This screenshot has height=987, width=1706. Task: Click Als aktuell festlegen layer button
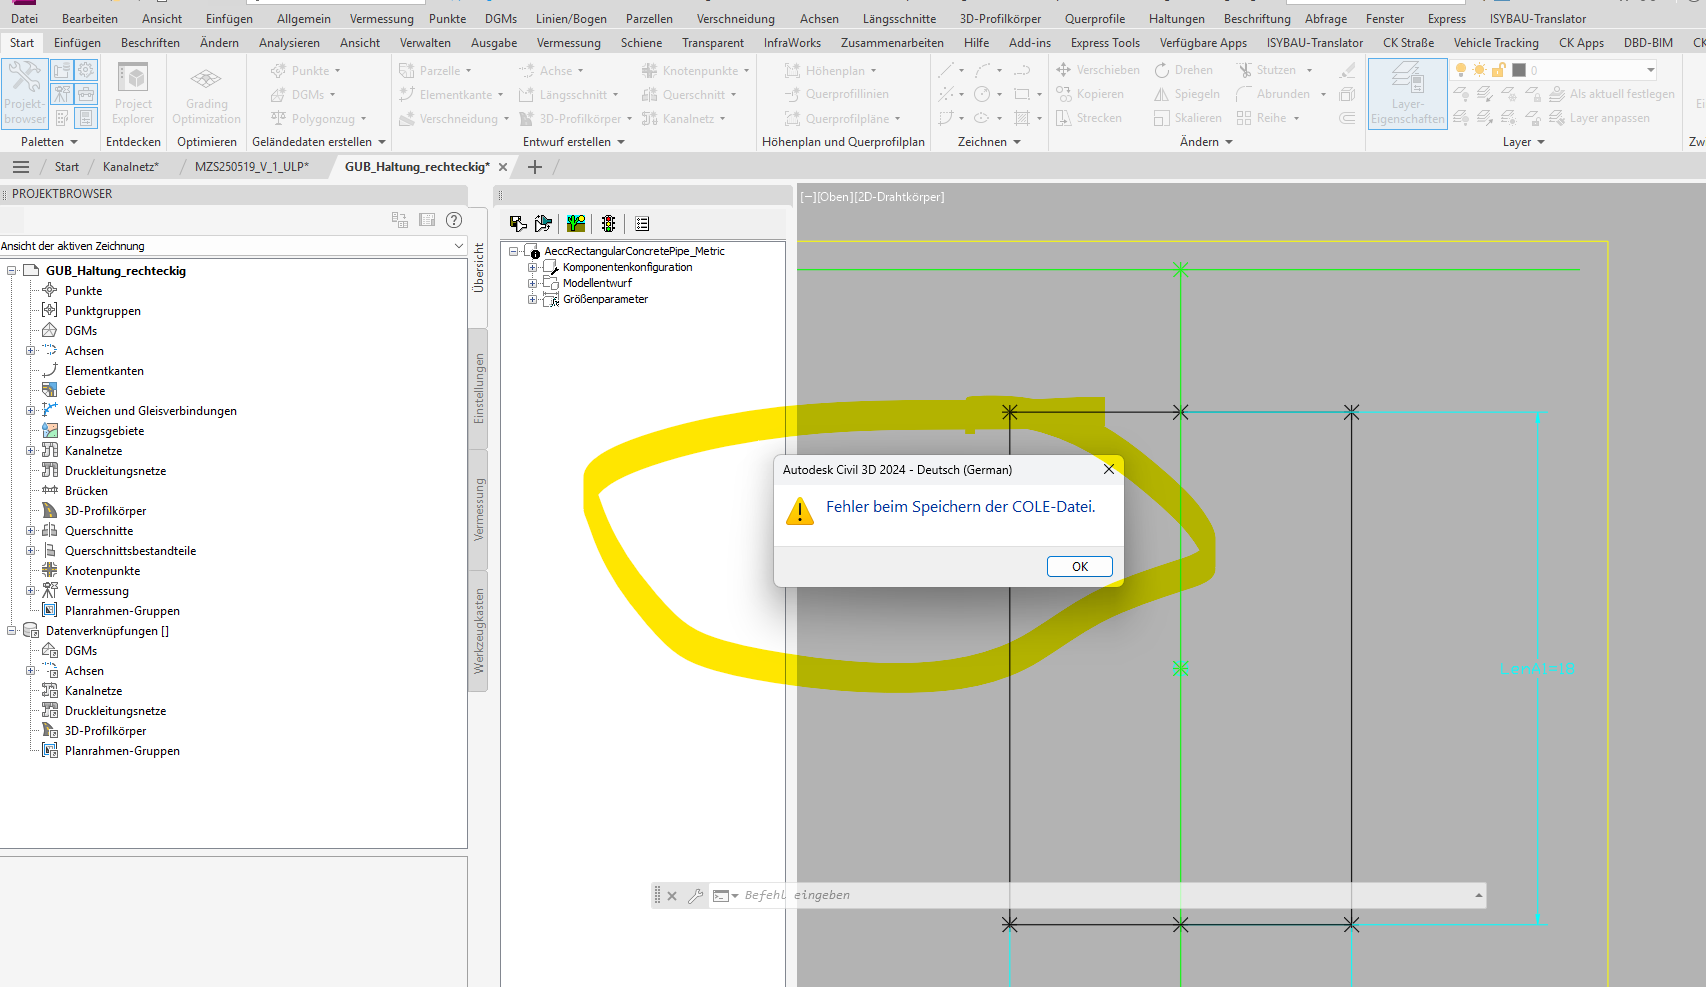(x=1611, y=94)
